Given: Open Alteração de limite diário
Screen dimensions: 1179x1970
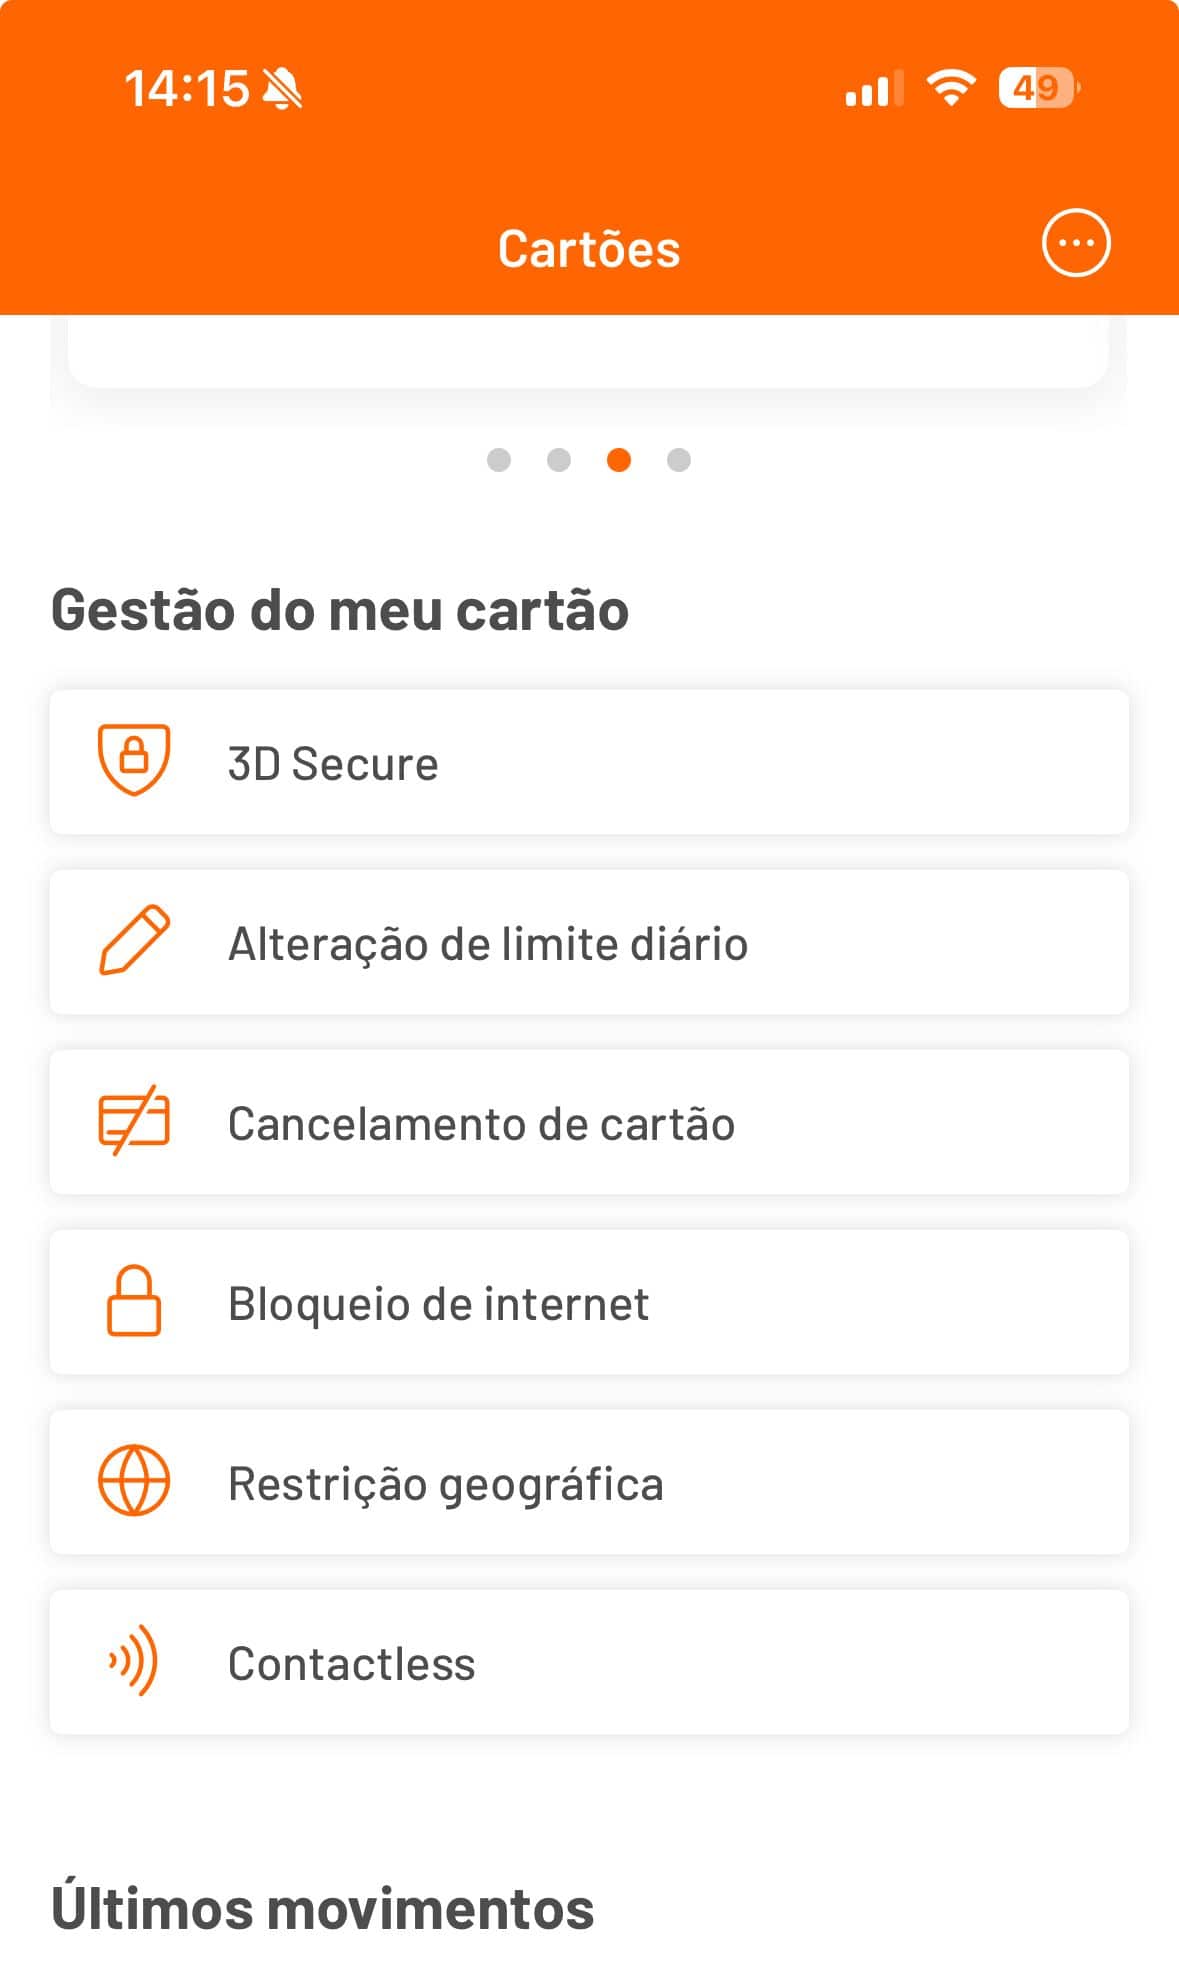Looking at the screenshot, I should [589, 943].
